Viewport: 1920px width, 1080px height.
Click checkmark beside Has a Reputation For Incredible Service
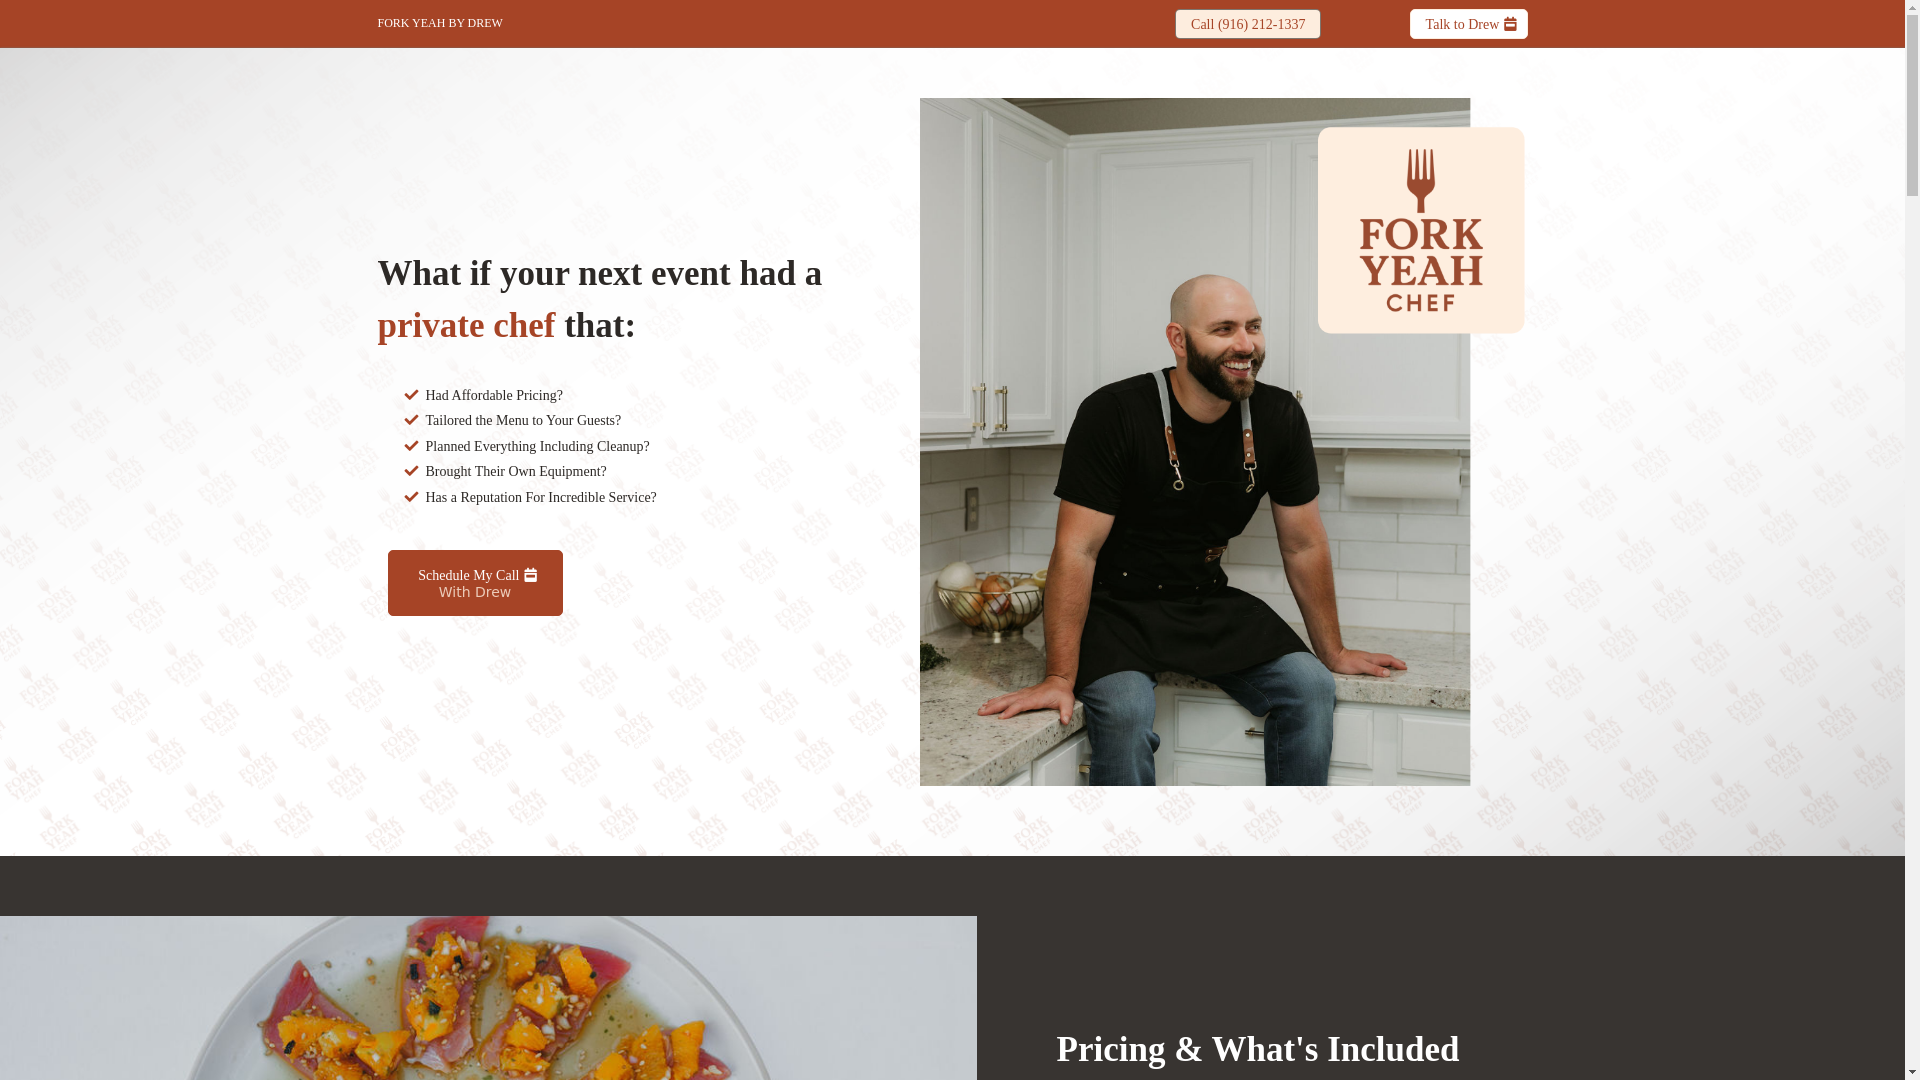coord(411,497)
